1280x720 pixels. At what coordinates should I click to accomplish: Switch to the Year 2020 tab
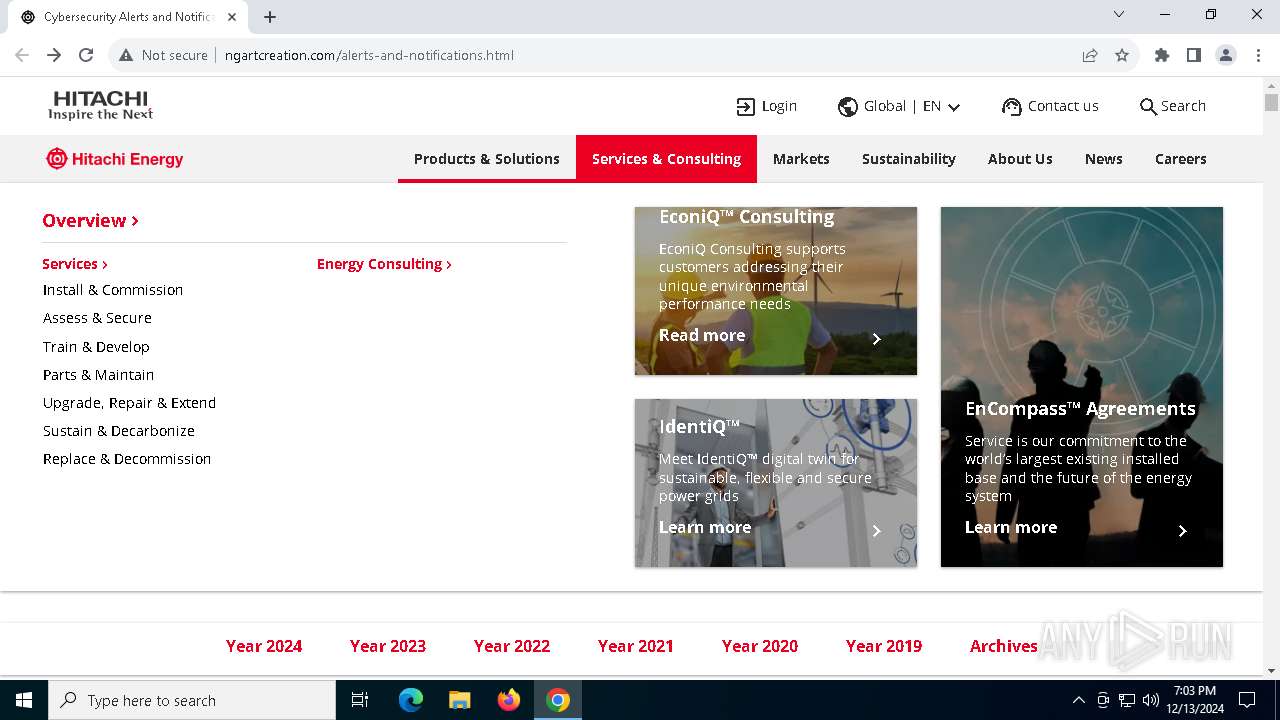pyautogui.click(x=760, y=646)
